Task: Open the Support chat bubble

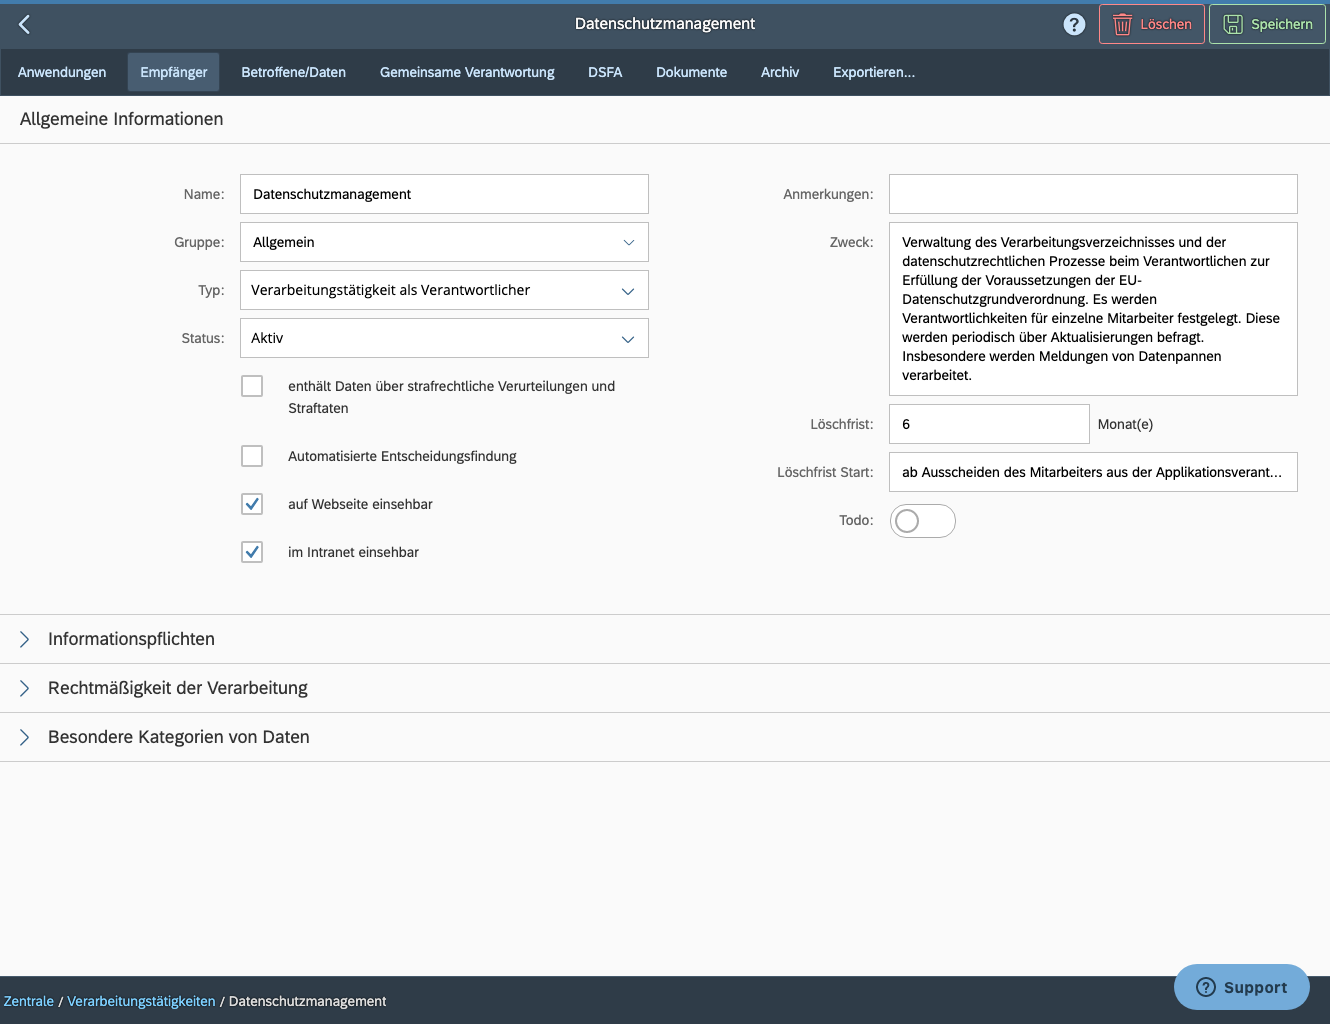Action: pyautogui.click(x=1241, y=987)
